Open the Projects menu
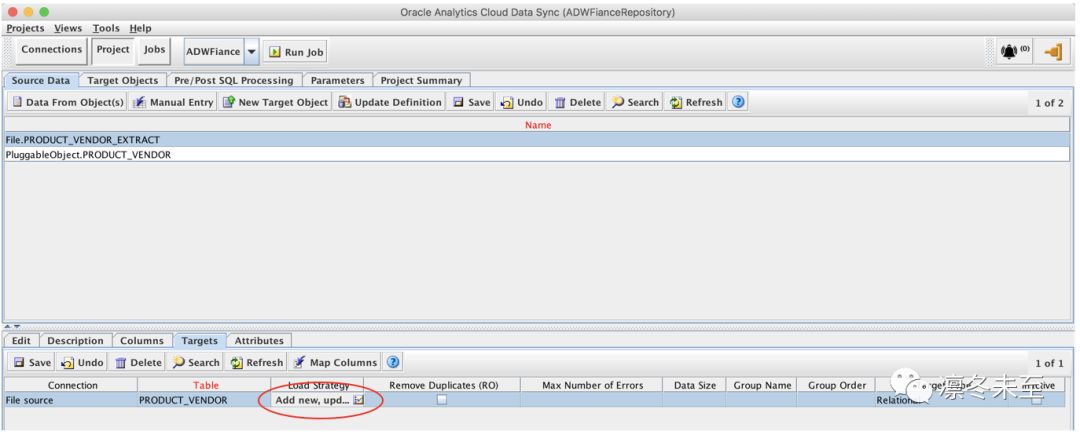This screenshot has width=1080, height=435. pyautogui.click(x=25, y=28)
